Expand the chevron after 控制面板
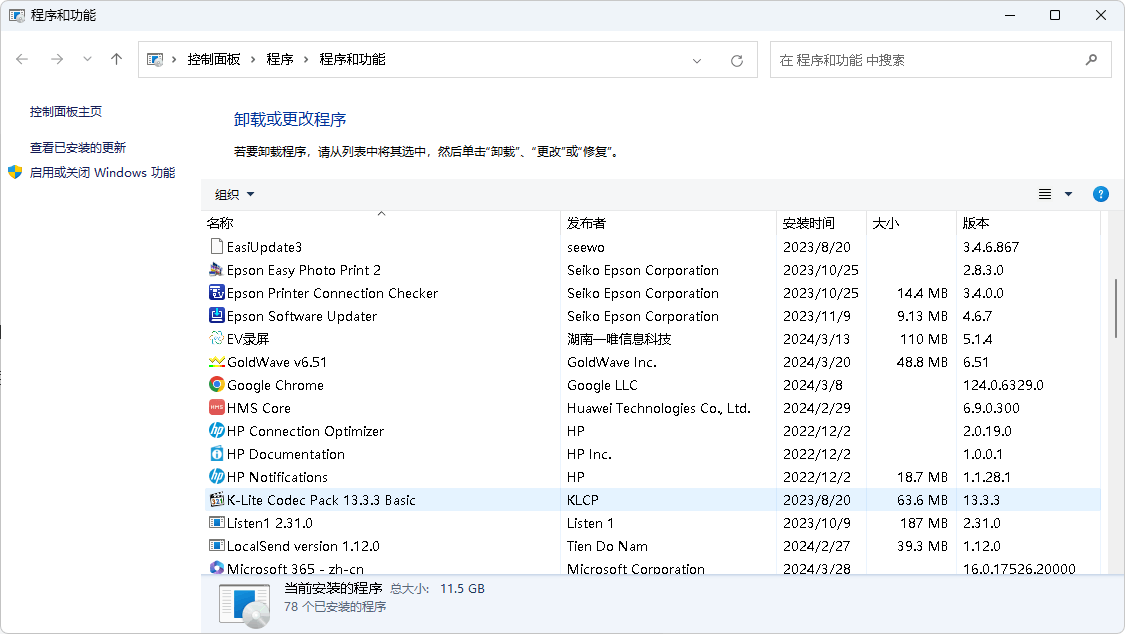 (253, 60)
